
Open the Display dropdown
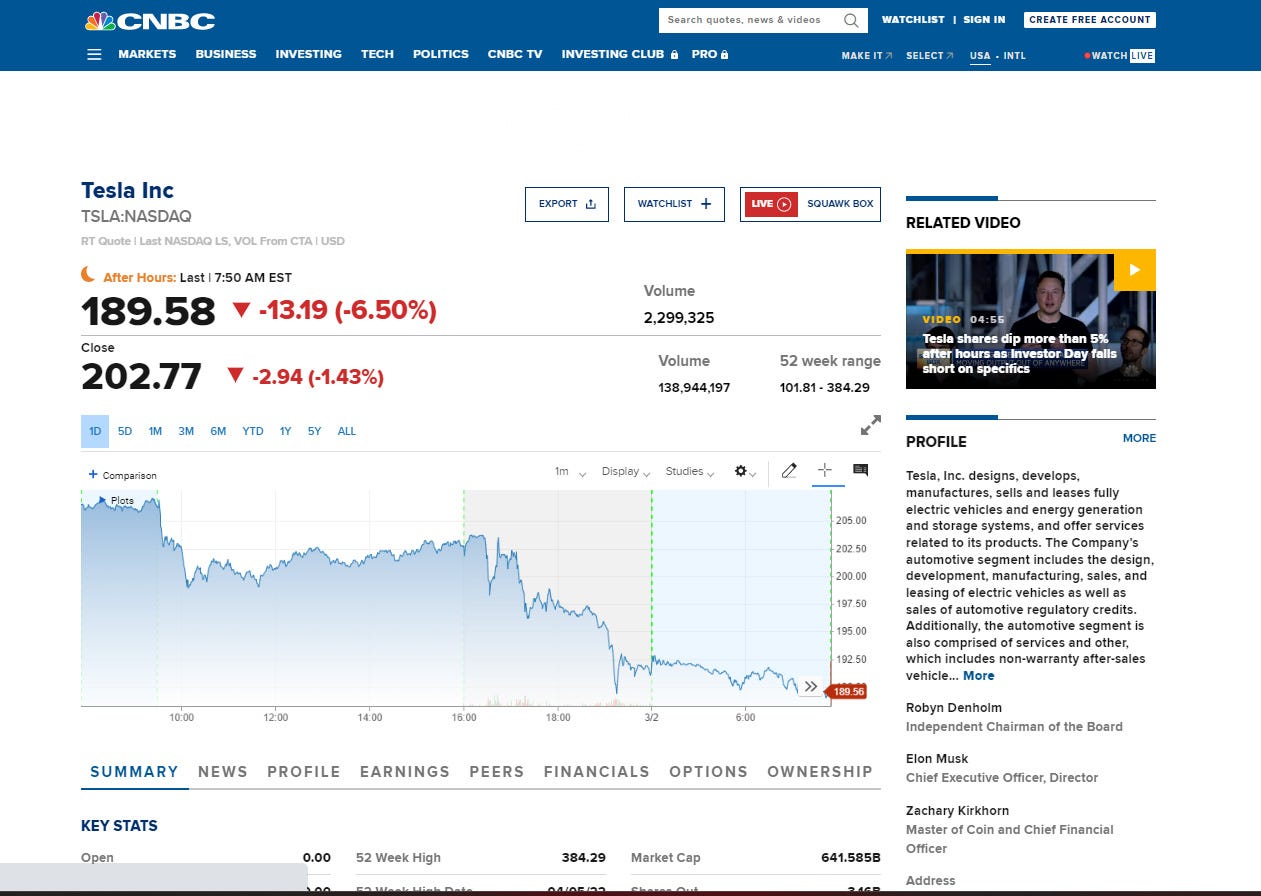pos(626,472)
